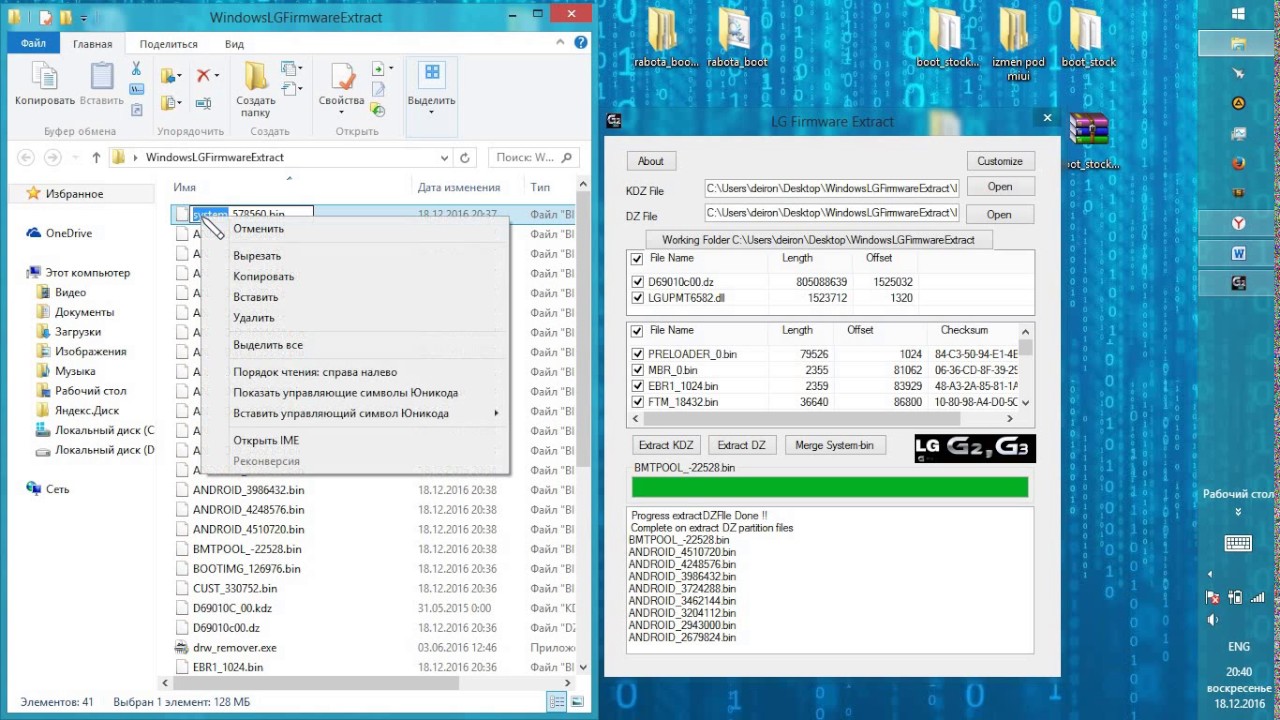Switch to the Word icon on the taskbar
The image size is (1280, 720).
coord(1238,254)
